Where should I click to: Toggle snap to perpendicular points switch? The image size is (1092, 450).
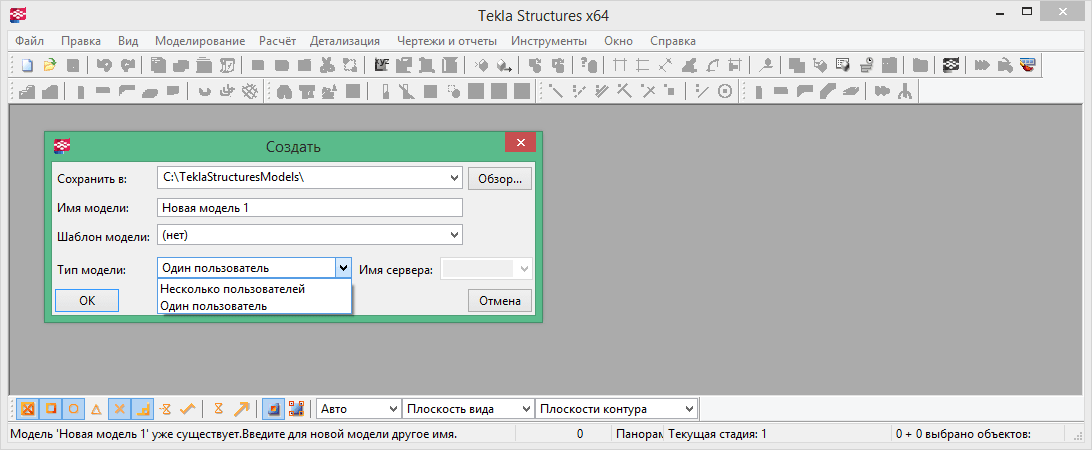click(143, 408)
